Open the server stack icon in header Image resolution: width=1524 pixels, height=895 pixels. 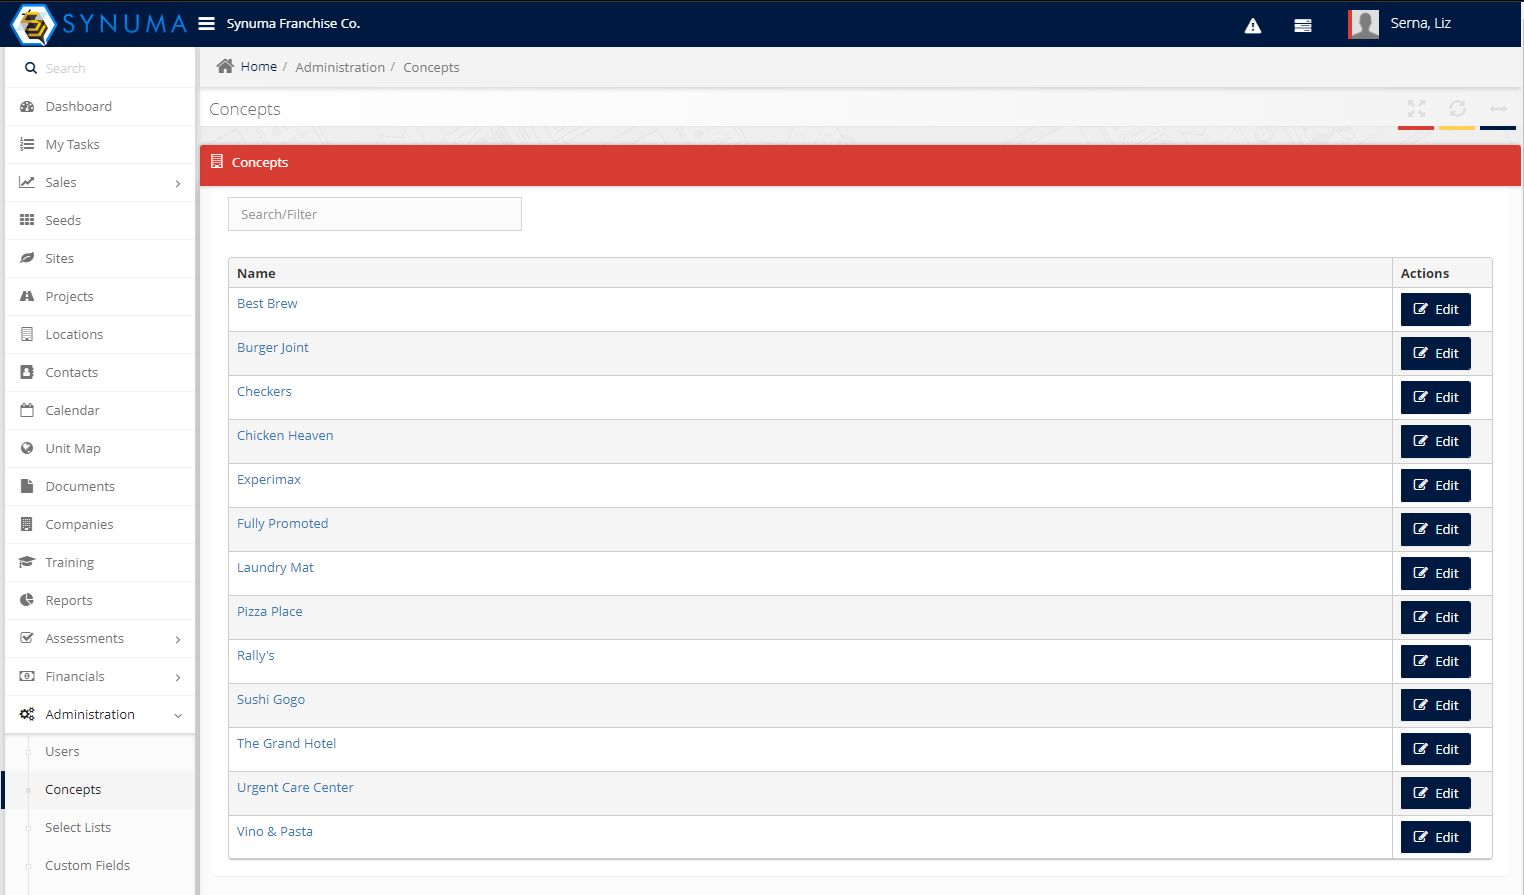[x=1303, y=26]
